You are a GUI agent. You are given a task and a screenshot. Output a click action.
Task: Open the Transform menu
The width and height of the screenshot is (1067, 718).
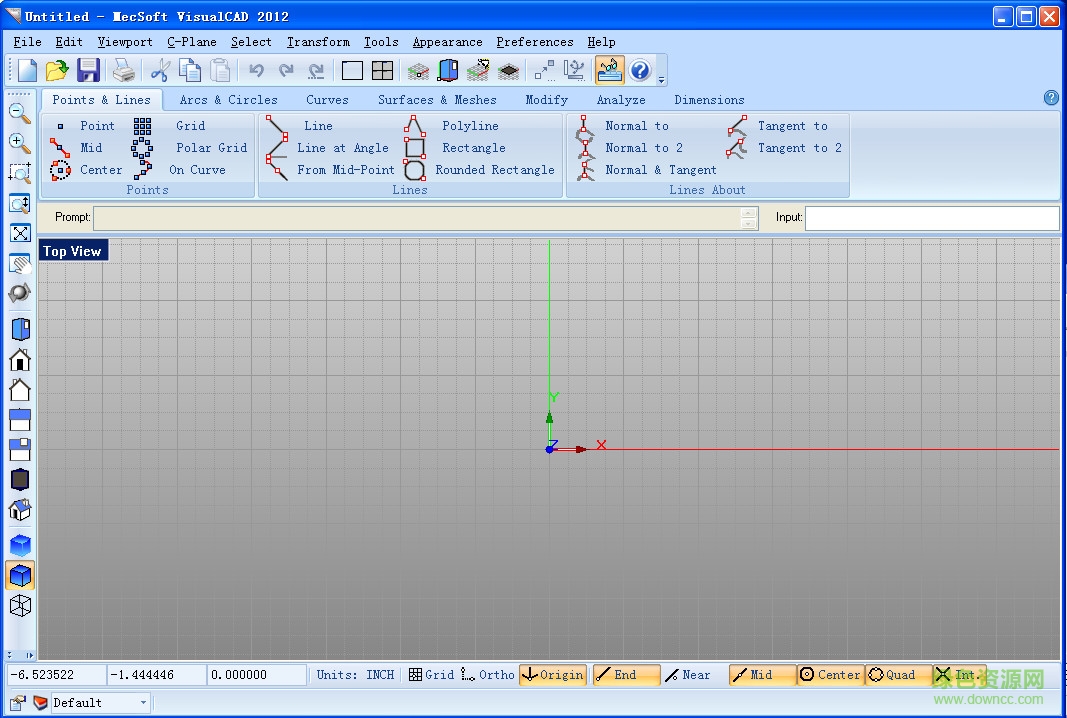pyautogui.click(x=318, y=42)
